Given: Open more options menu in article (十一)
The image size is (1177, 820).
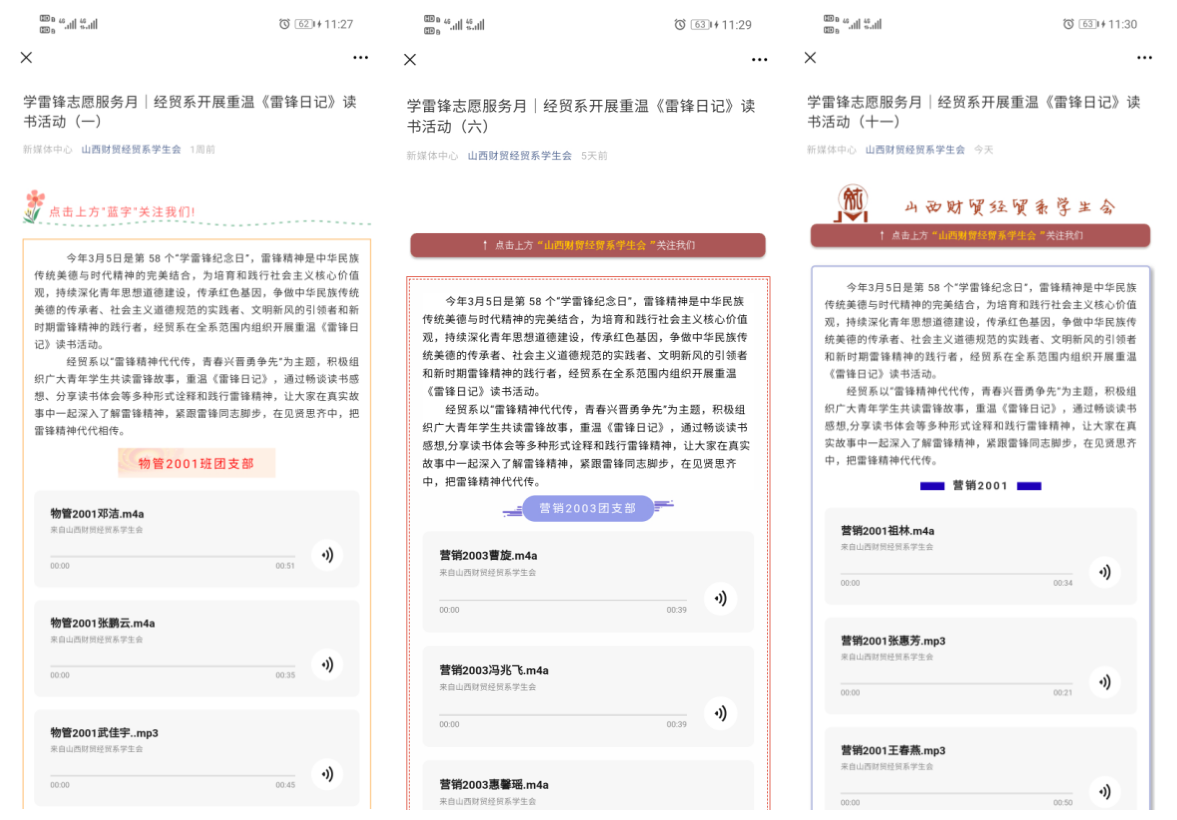Looking at the screenshot, I should pyautogui.click(x=1144, y=58).
